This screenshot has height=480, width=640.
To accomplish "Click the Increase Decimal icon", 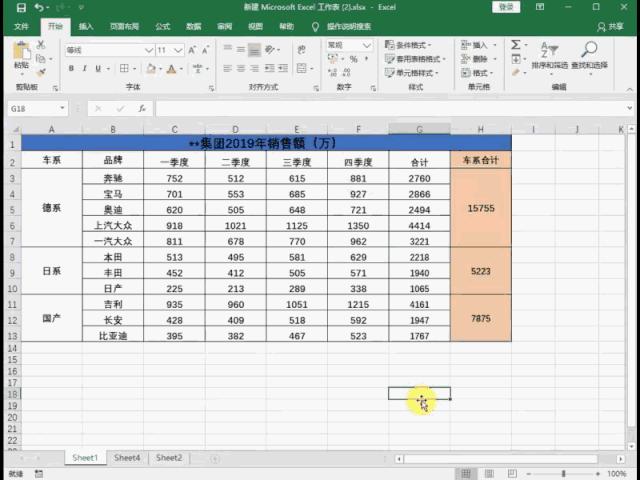I will tap(333, 73).
